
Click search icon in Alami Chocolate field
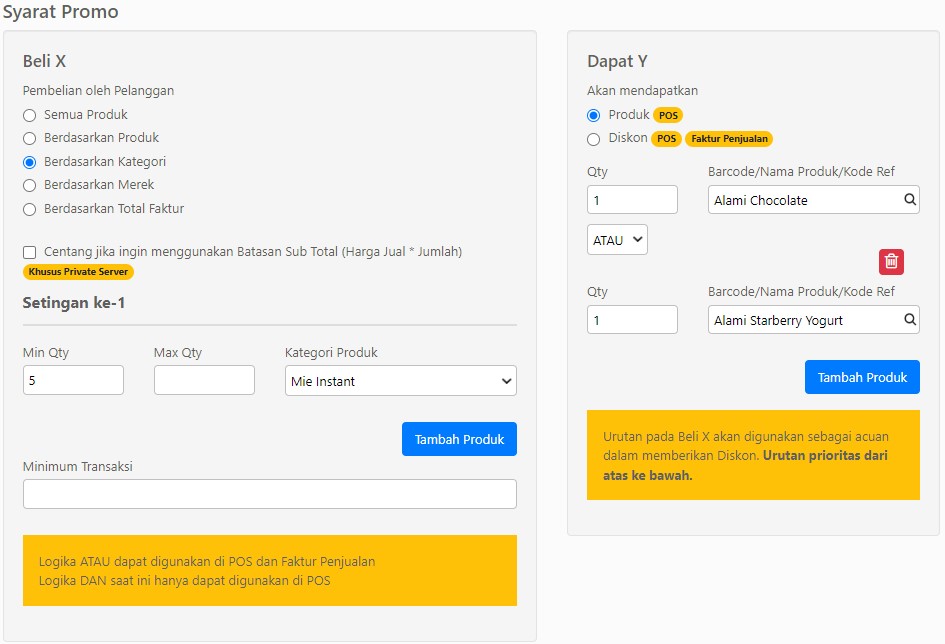click(909, 199)
